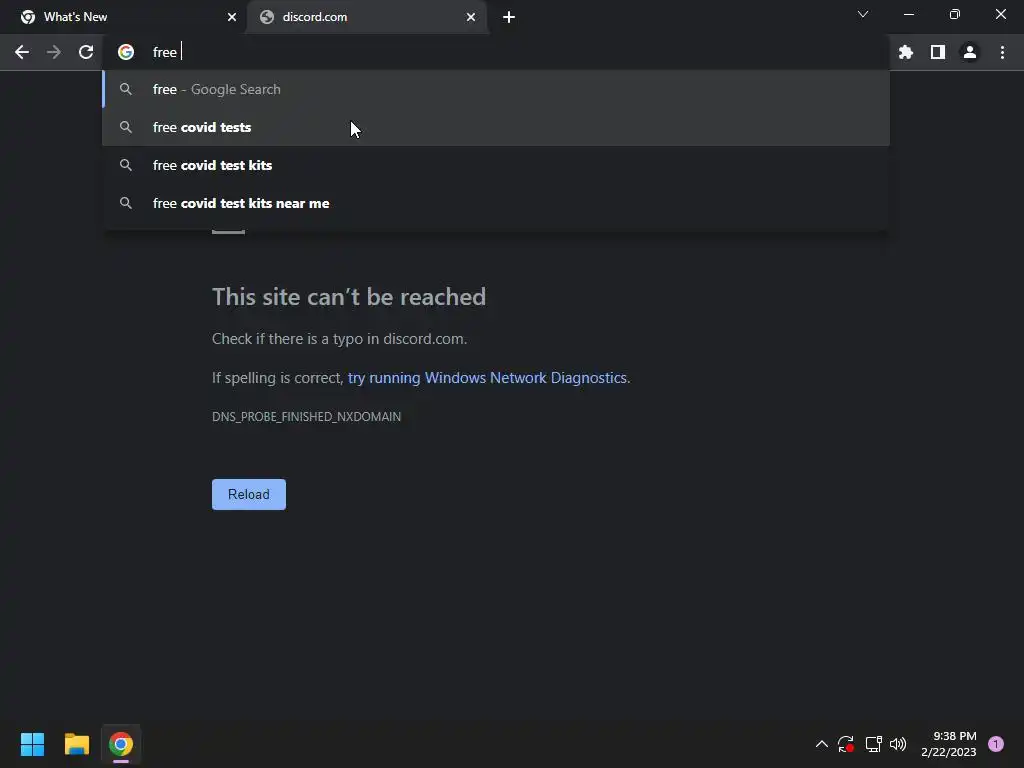Choose the 'free covid tests' suggestion
1024x768 pixels.
tap(496, 127)
